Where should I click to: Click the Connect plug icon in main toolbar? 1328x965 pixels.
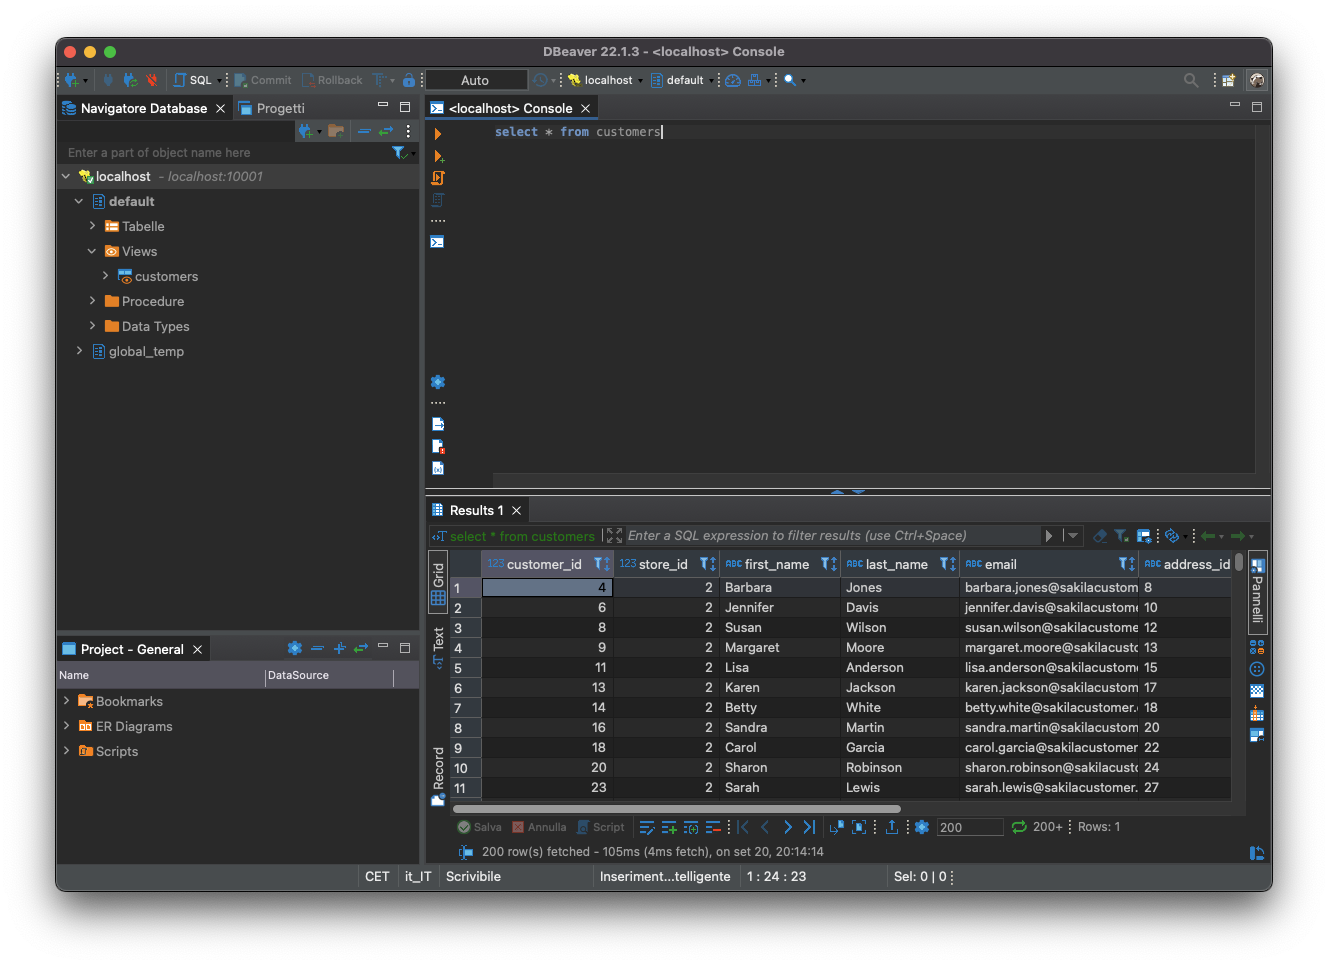click(108, 80)
